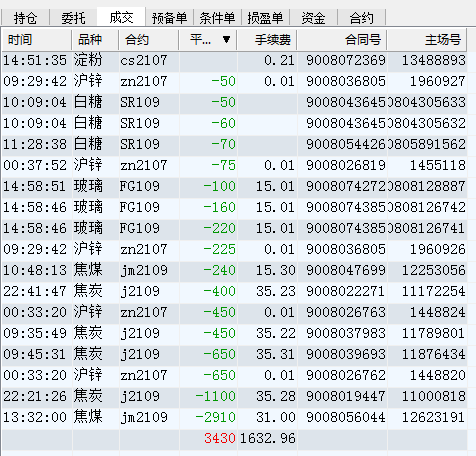
Task: Sort by the 品种 column header
Action: (95, 40)
